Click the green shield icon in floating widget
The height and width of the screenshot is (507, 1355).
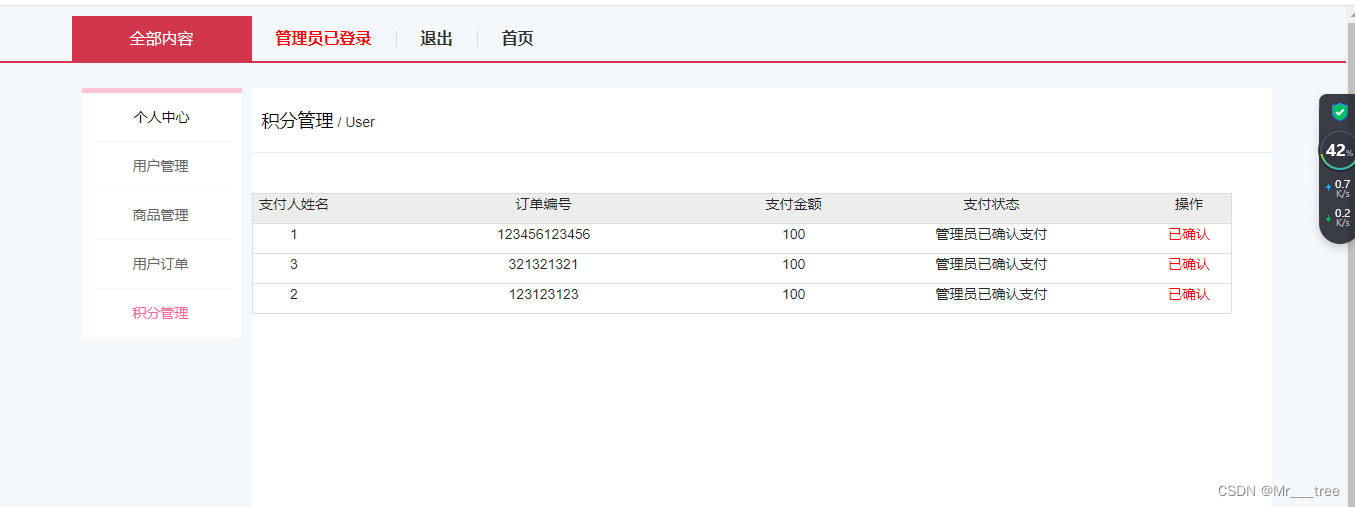coord(1340,112)
